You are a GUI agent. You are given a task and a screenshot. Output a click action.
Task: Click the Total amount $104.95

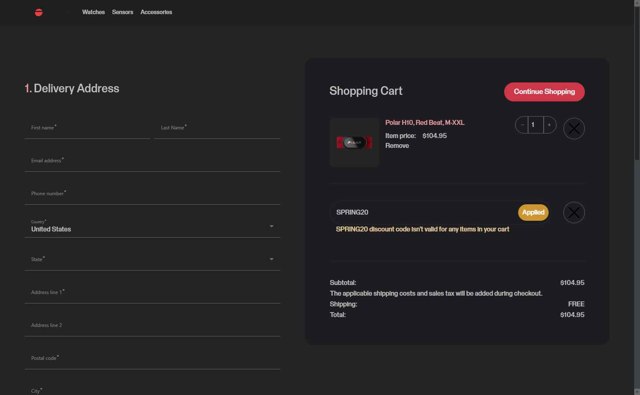(572, 315)
